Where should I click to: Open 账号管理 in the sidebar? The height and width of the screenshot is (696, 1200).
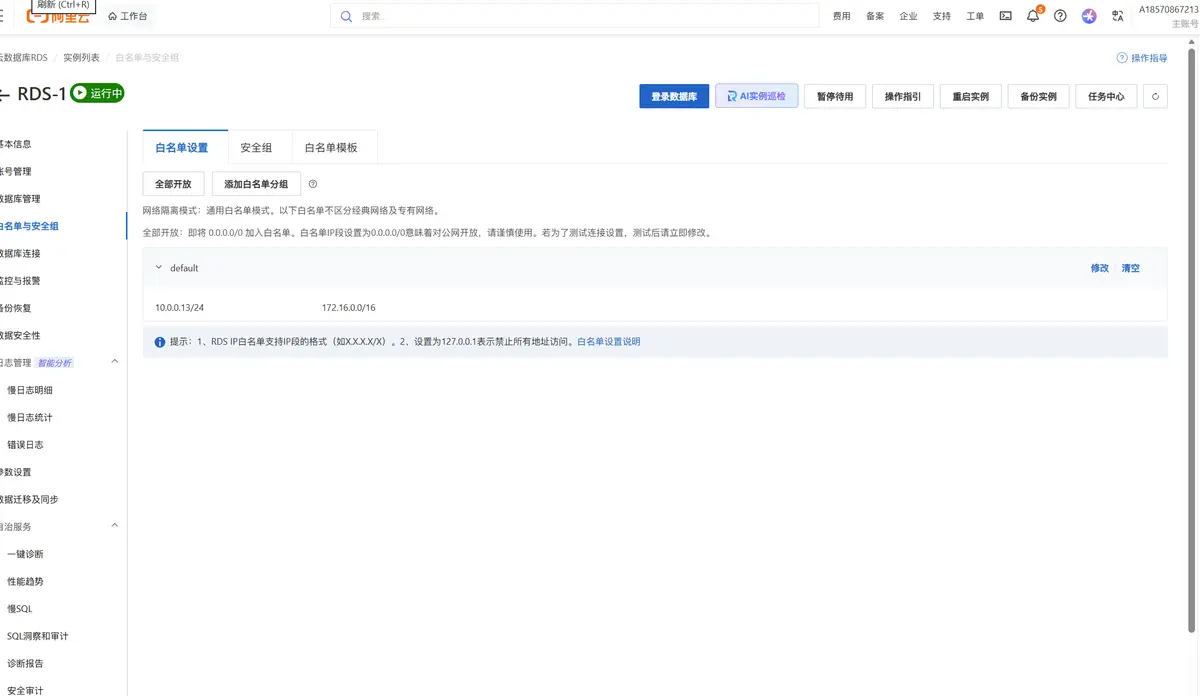(16, 171)
